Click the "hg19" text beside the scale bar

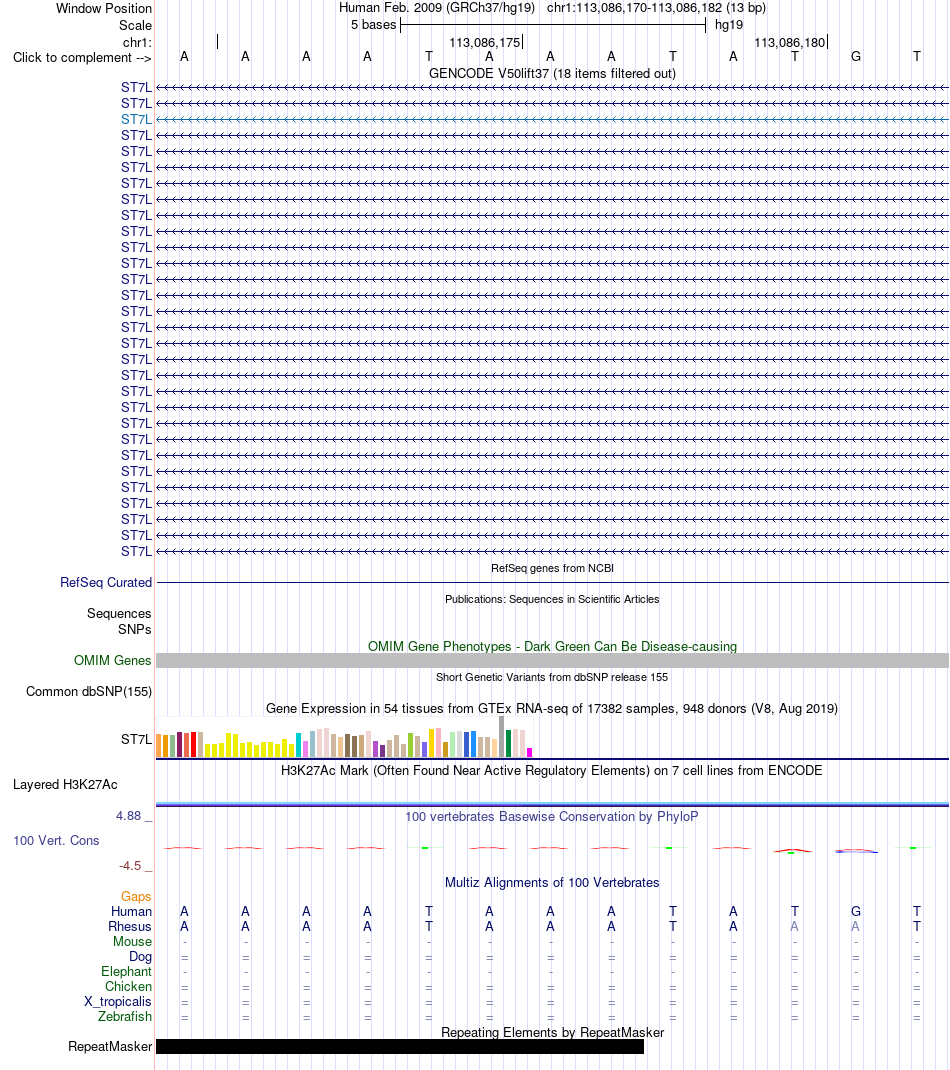point(729,25)
